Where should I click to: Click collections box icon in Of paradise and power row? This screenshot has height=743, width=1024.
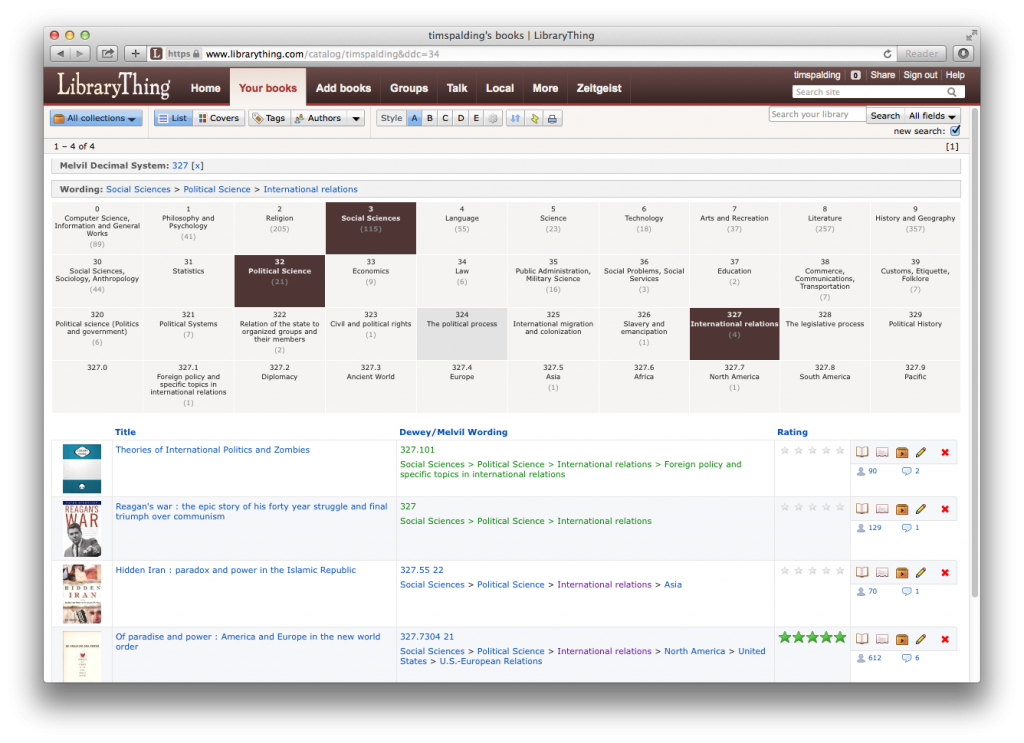coord(902,639)
